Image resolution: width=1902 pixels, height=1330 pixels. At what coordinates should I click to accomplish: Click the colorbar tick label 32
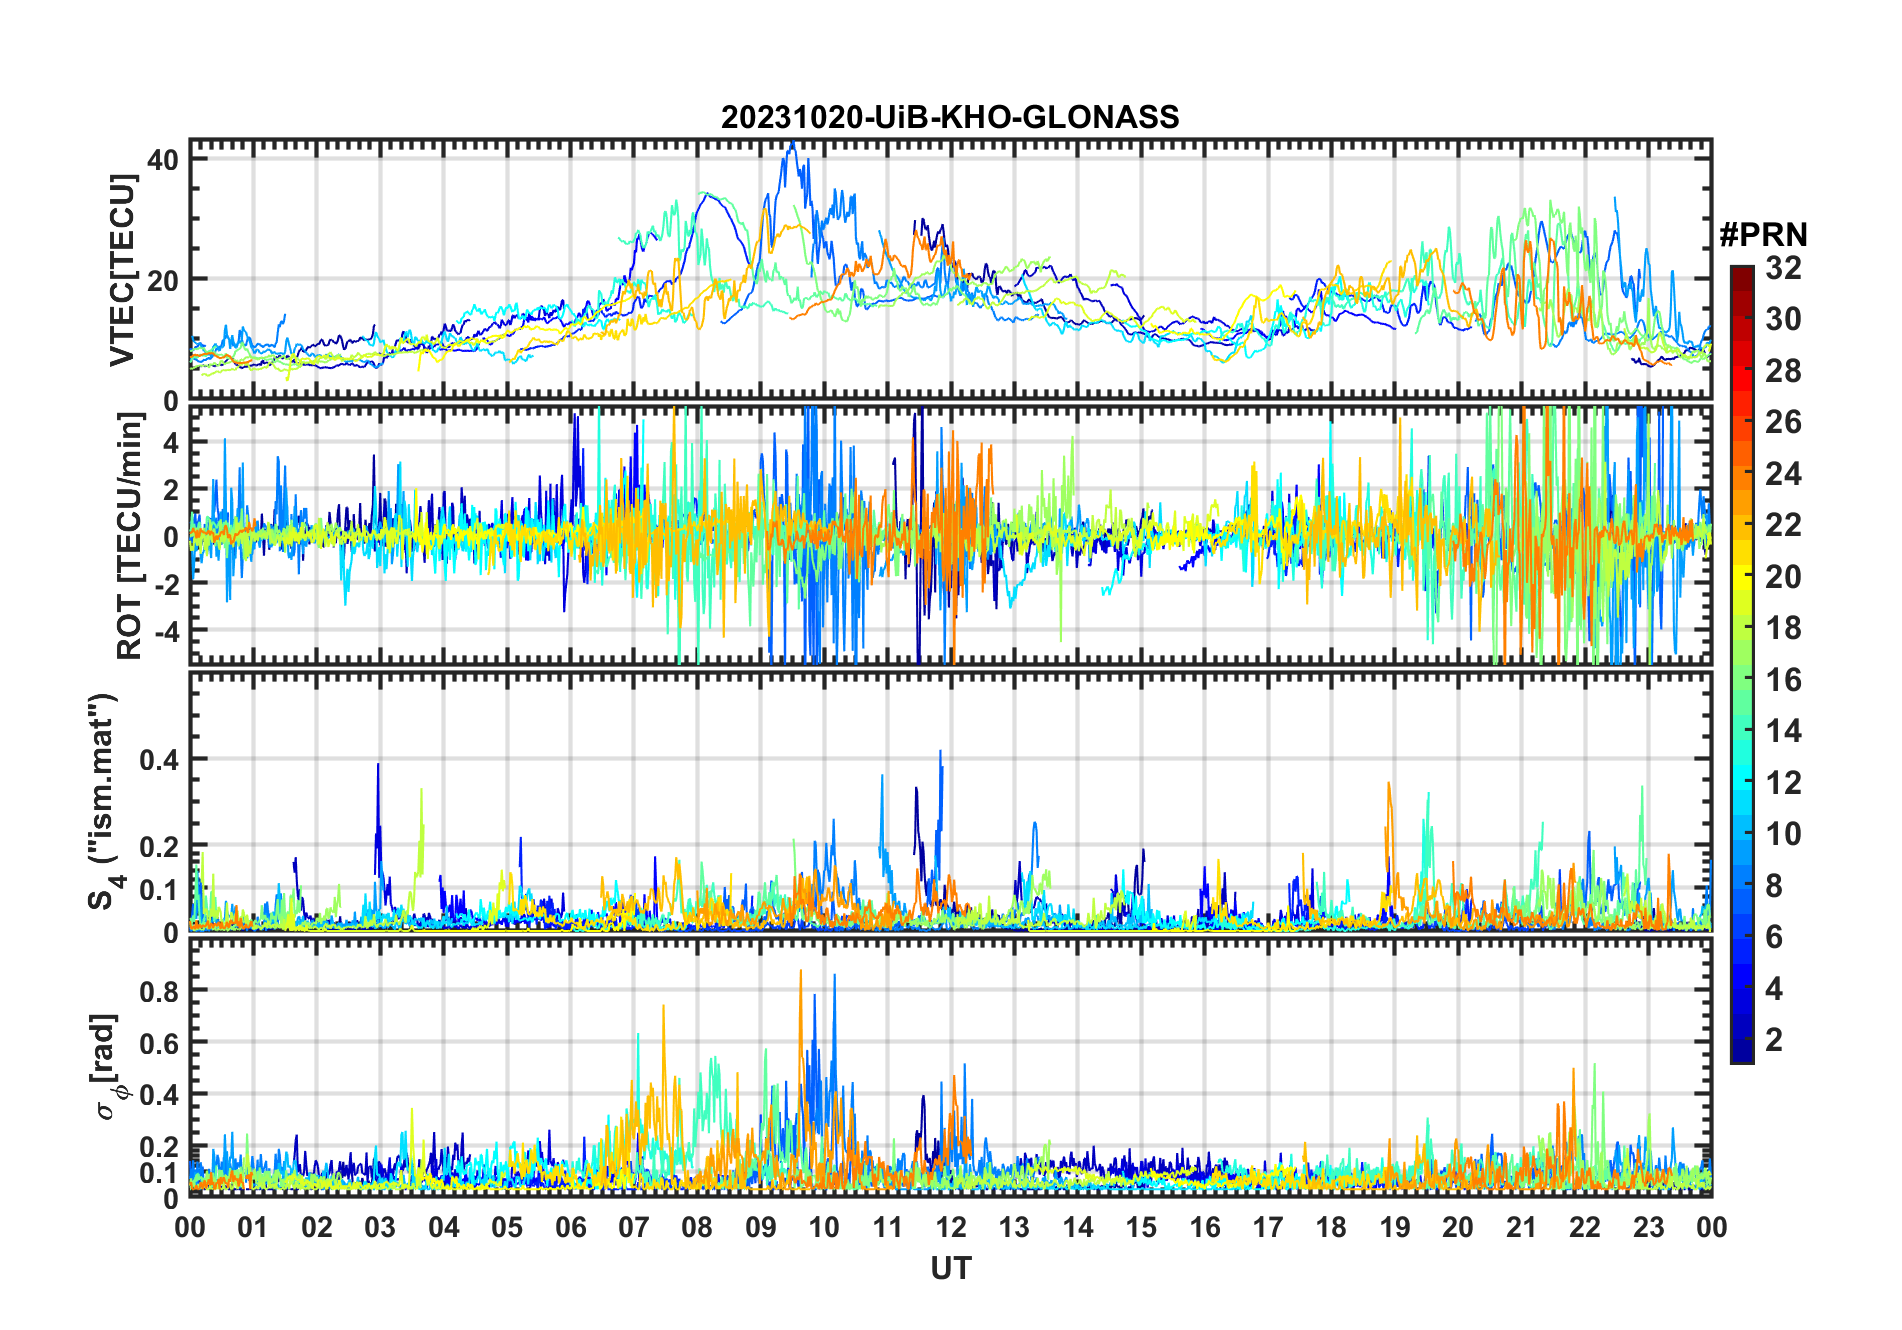pyautogui.click(x=1783, y=268)
